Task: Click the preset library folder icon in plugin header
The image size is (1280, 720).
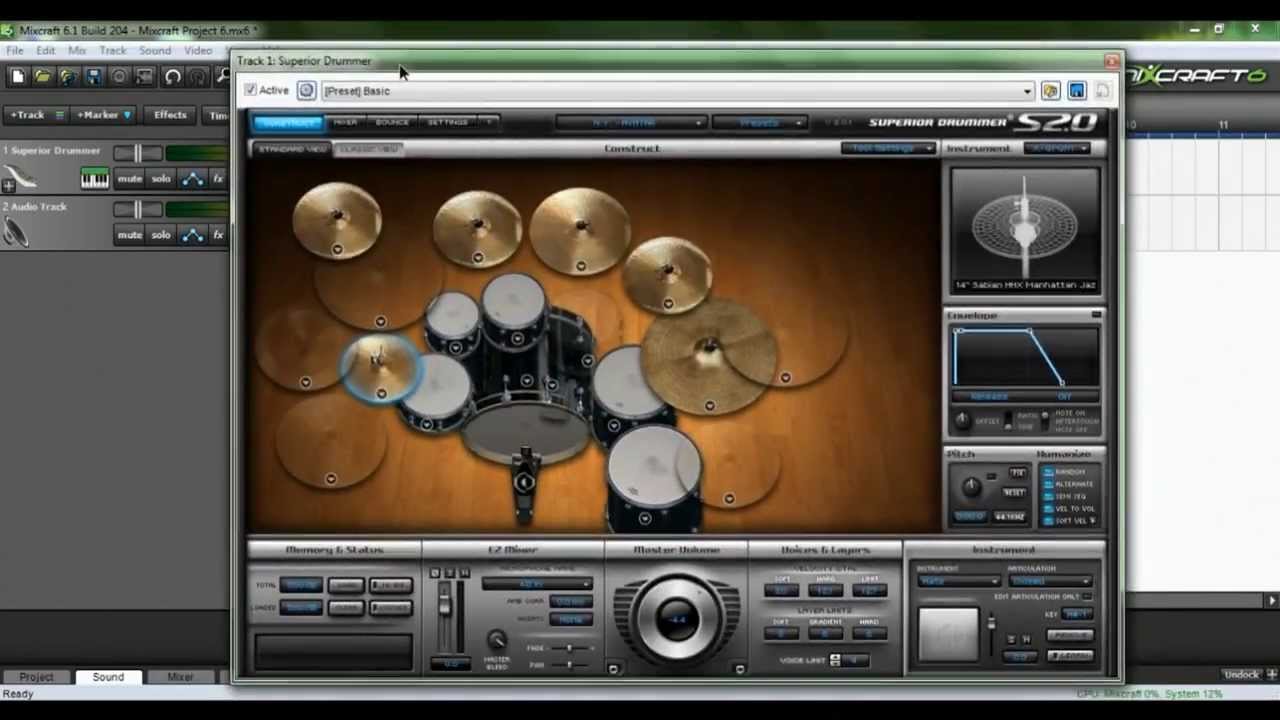Action: [x=1050, y=91]
